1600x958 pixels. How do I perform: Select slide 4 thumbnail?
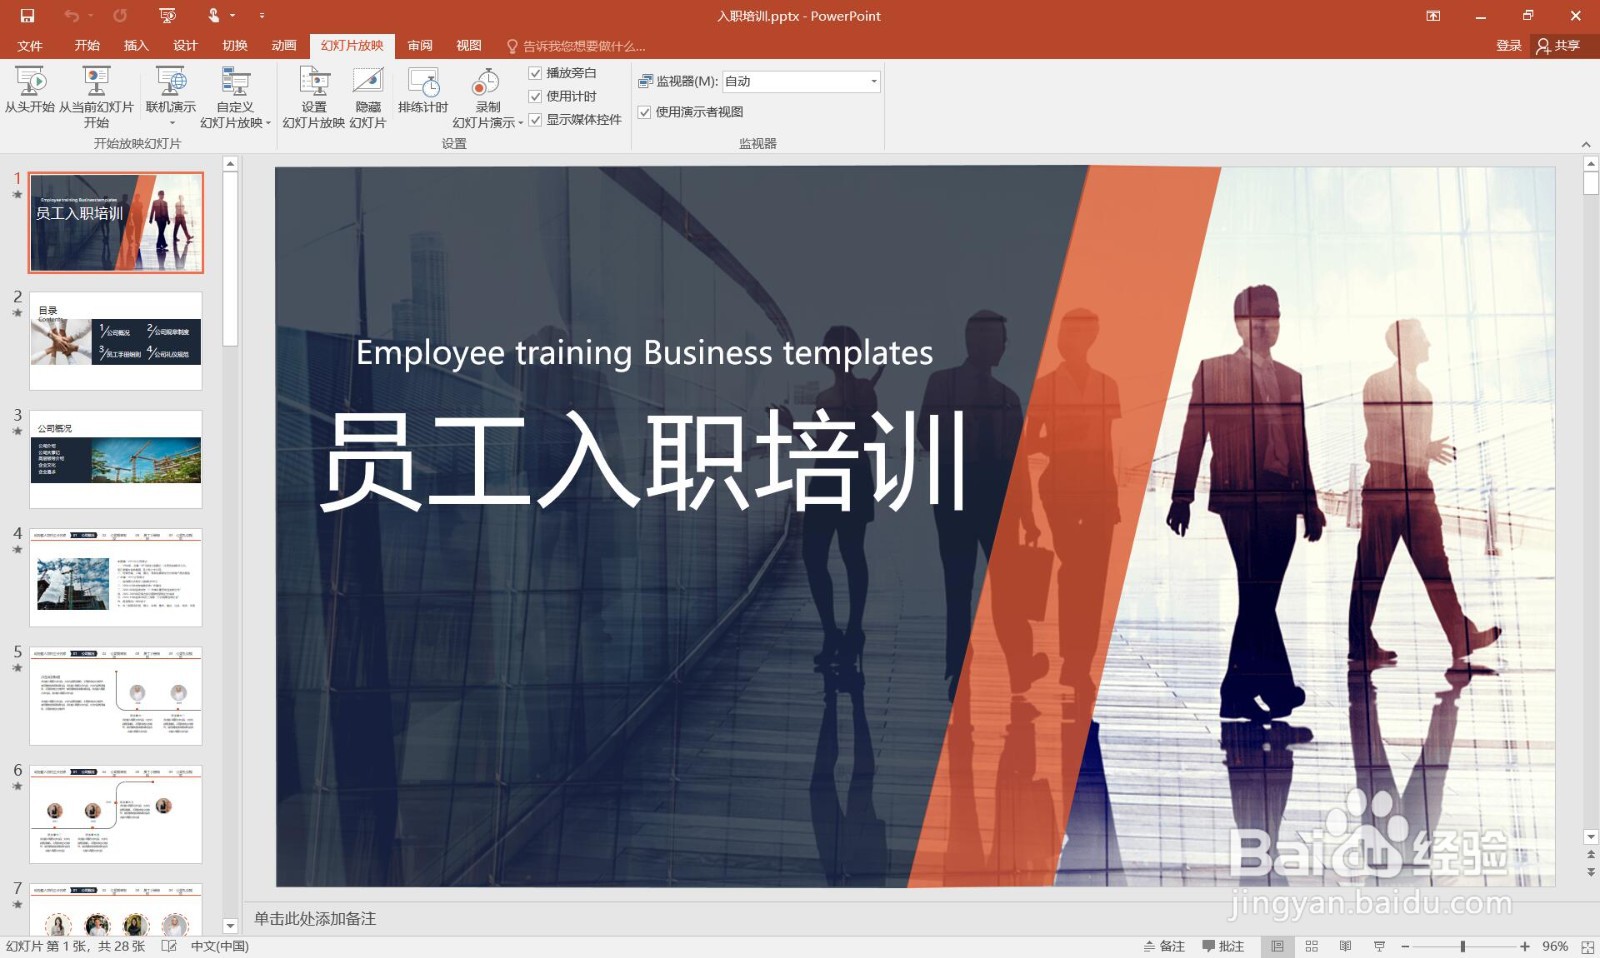click(116, 577)
